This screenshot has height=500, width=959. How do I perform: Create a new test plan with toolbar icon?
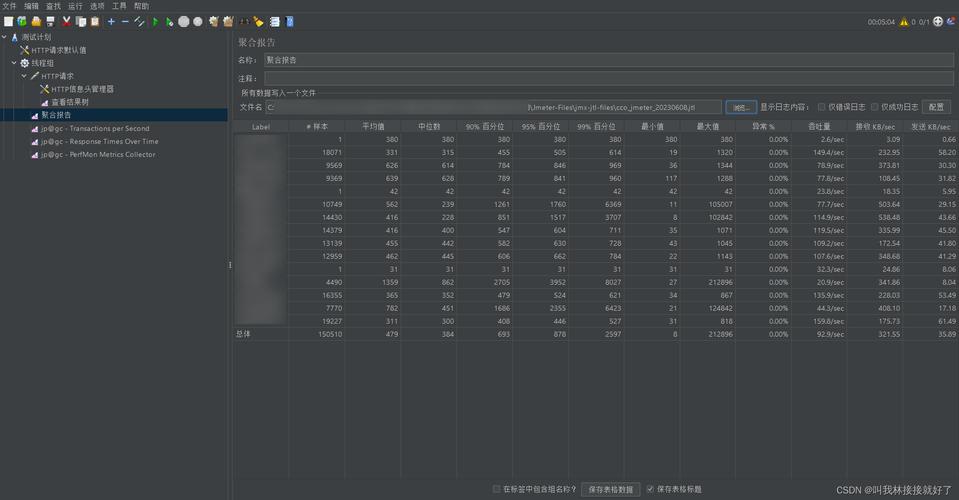pos(9,21)
